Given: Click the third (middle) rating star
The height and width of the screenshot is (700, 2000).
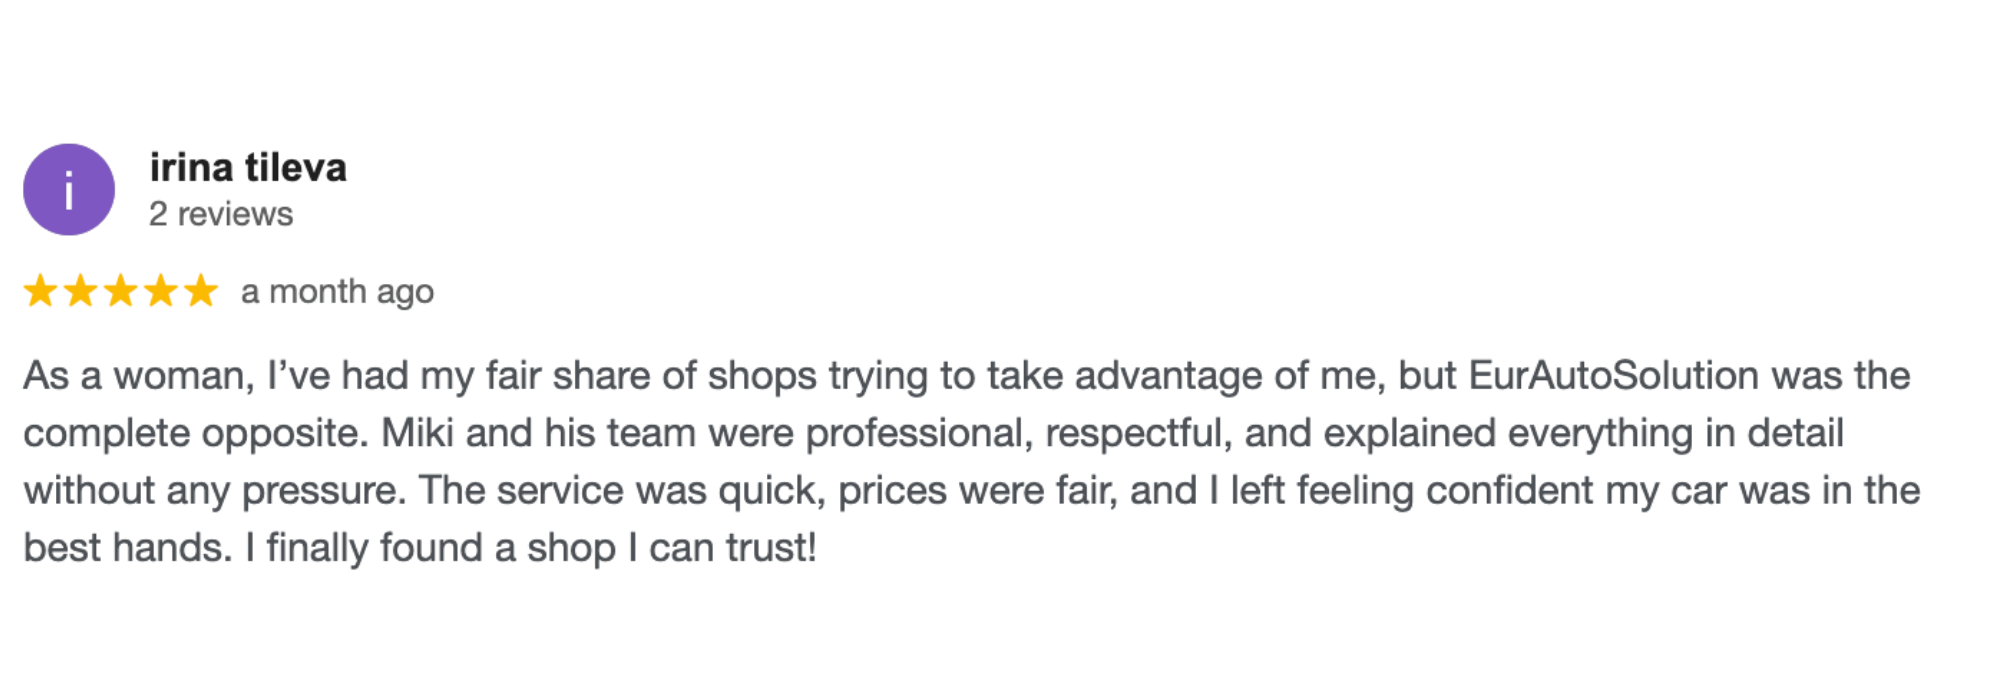Looking at the screenshot, I should pyautogui.click(x=121, y=291).
